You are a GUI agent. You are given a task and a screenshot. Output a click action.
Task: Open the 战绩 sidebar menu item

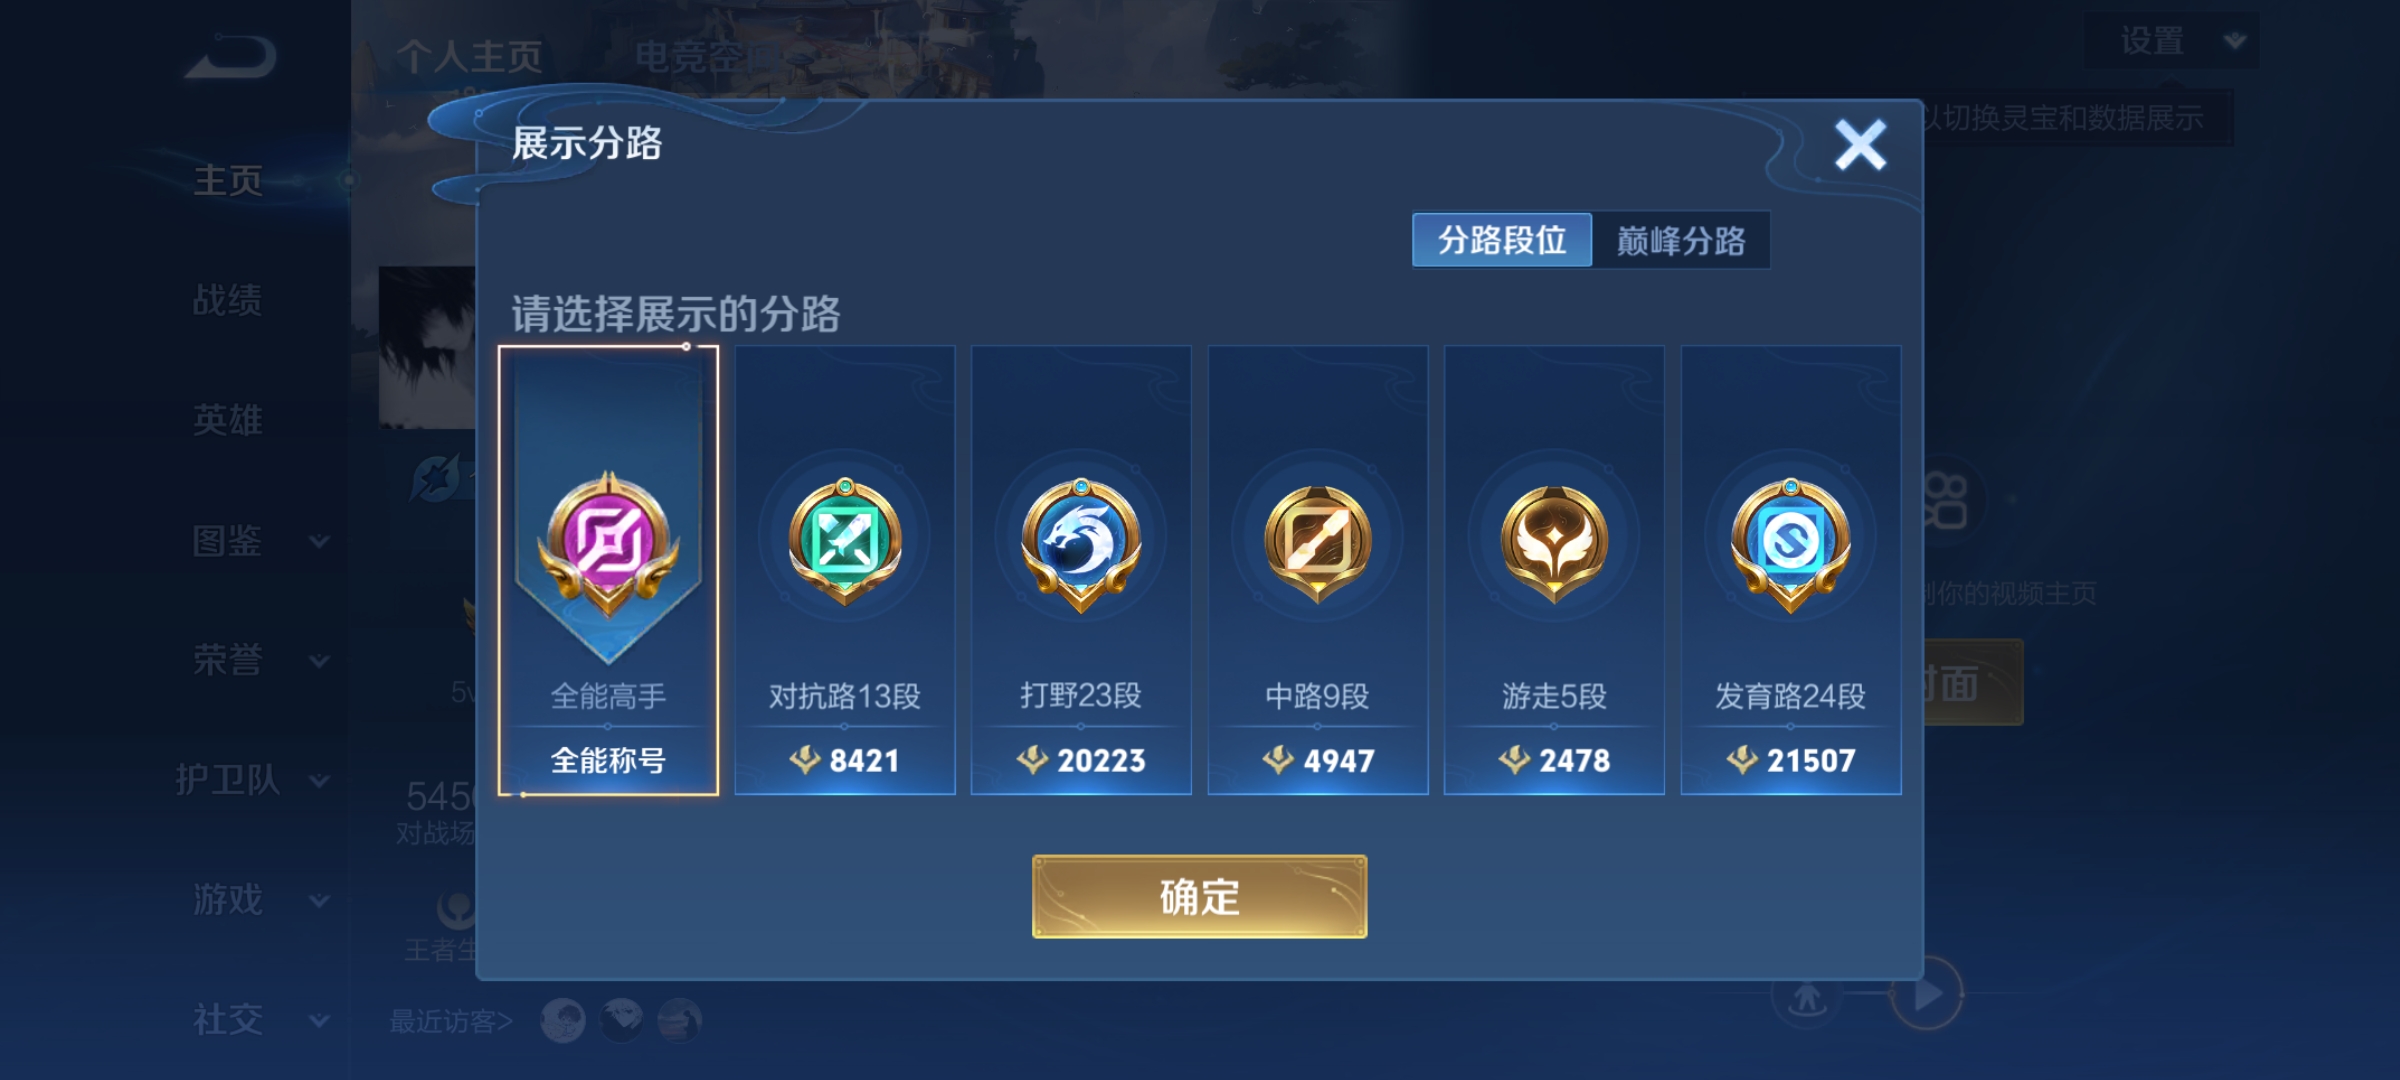click(x=228, y=300)
